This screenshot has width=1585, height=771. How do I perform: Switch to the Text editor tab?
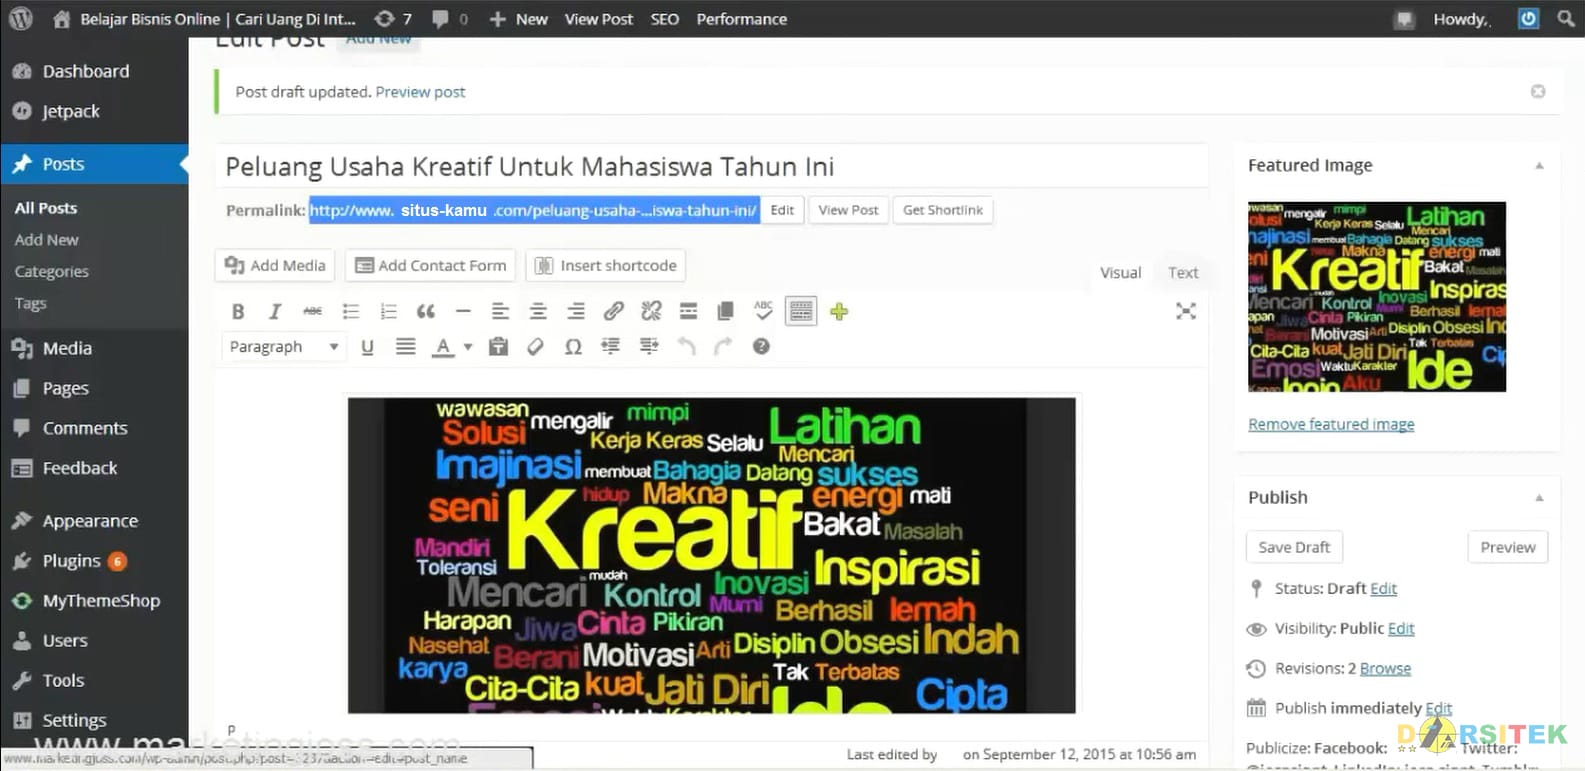tap(1183, 272)
